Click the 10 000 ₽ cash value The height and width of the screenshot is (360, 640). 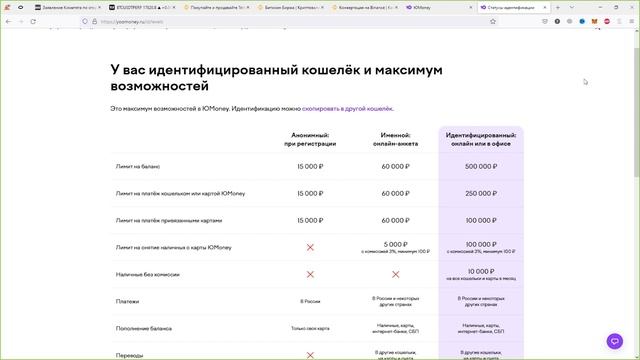pyautogui.click(x=481, y=271)
